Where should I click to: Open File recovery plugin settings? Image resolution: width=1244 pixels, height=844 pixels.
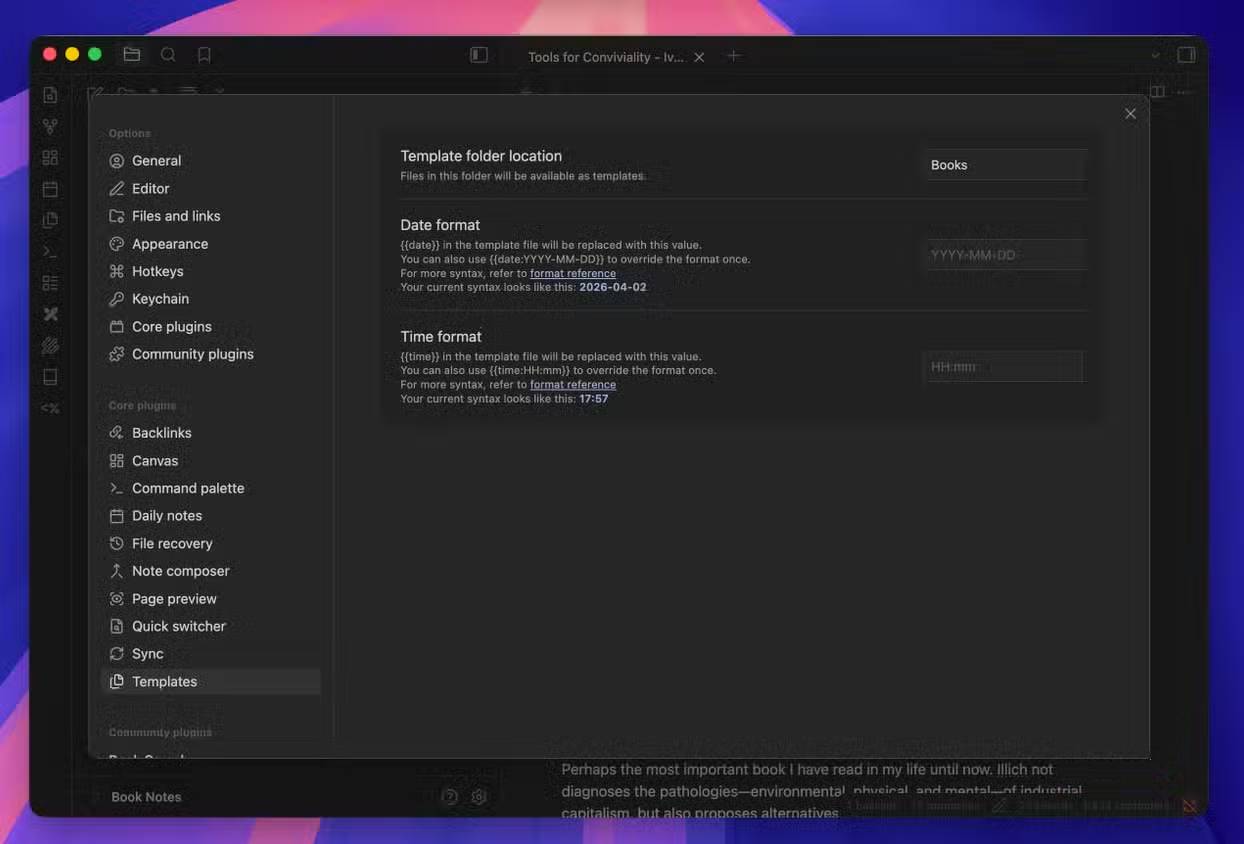pos(211,544)
